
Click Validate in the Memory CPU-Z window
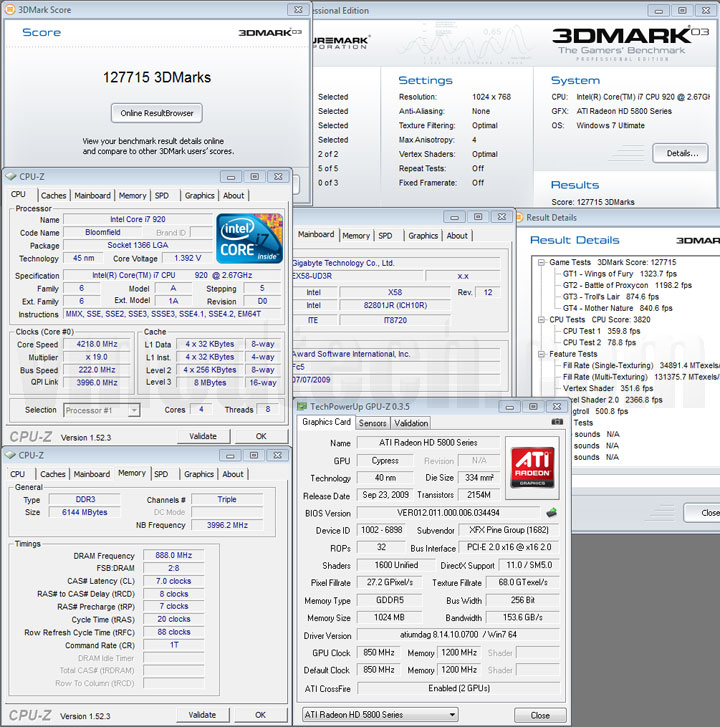203,715
